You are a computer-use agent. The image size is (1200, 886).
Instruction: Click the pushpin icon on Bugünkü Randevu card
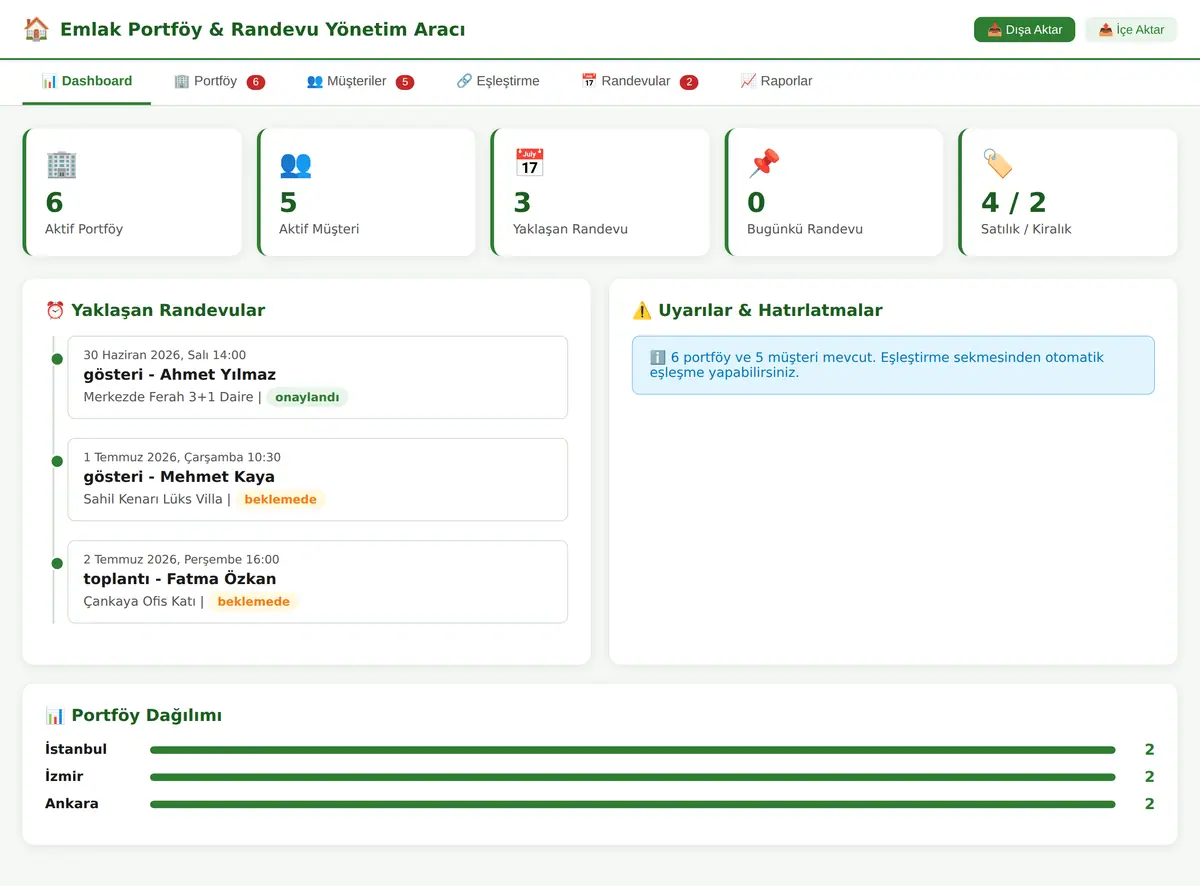(x=763, y=164)
